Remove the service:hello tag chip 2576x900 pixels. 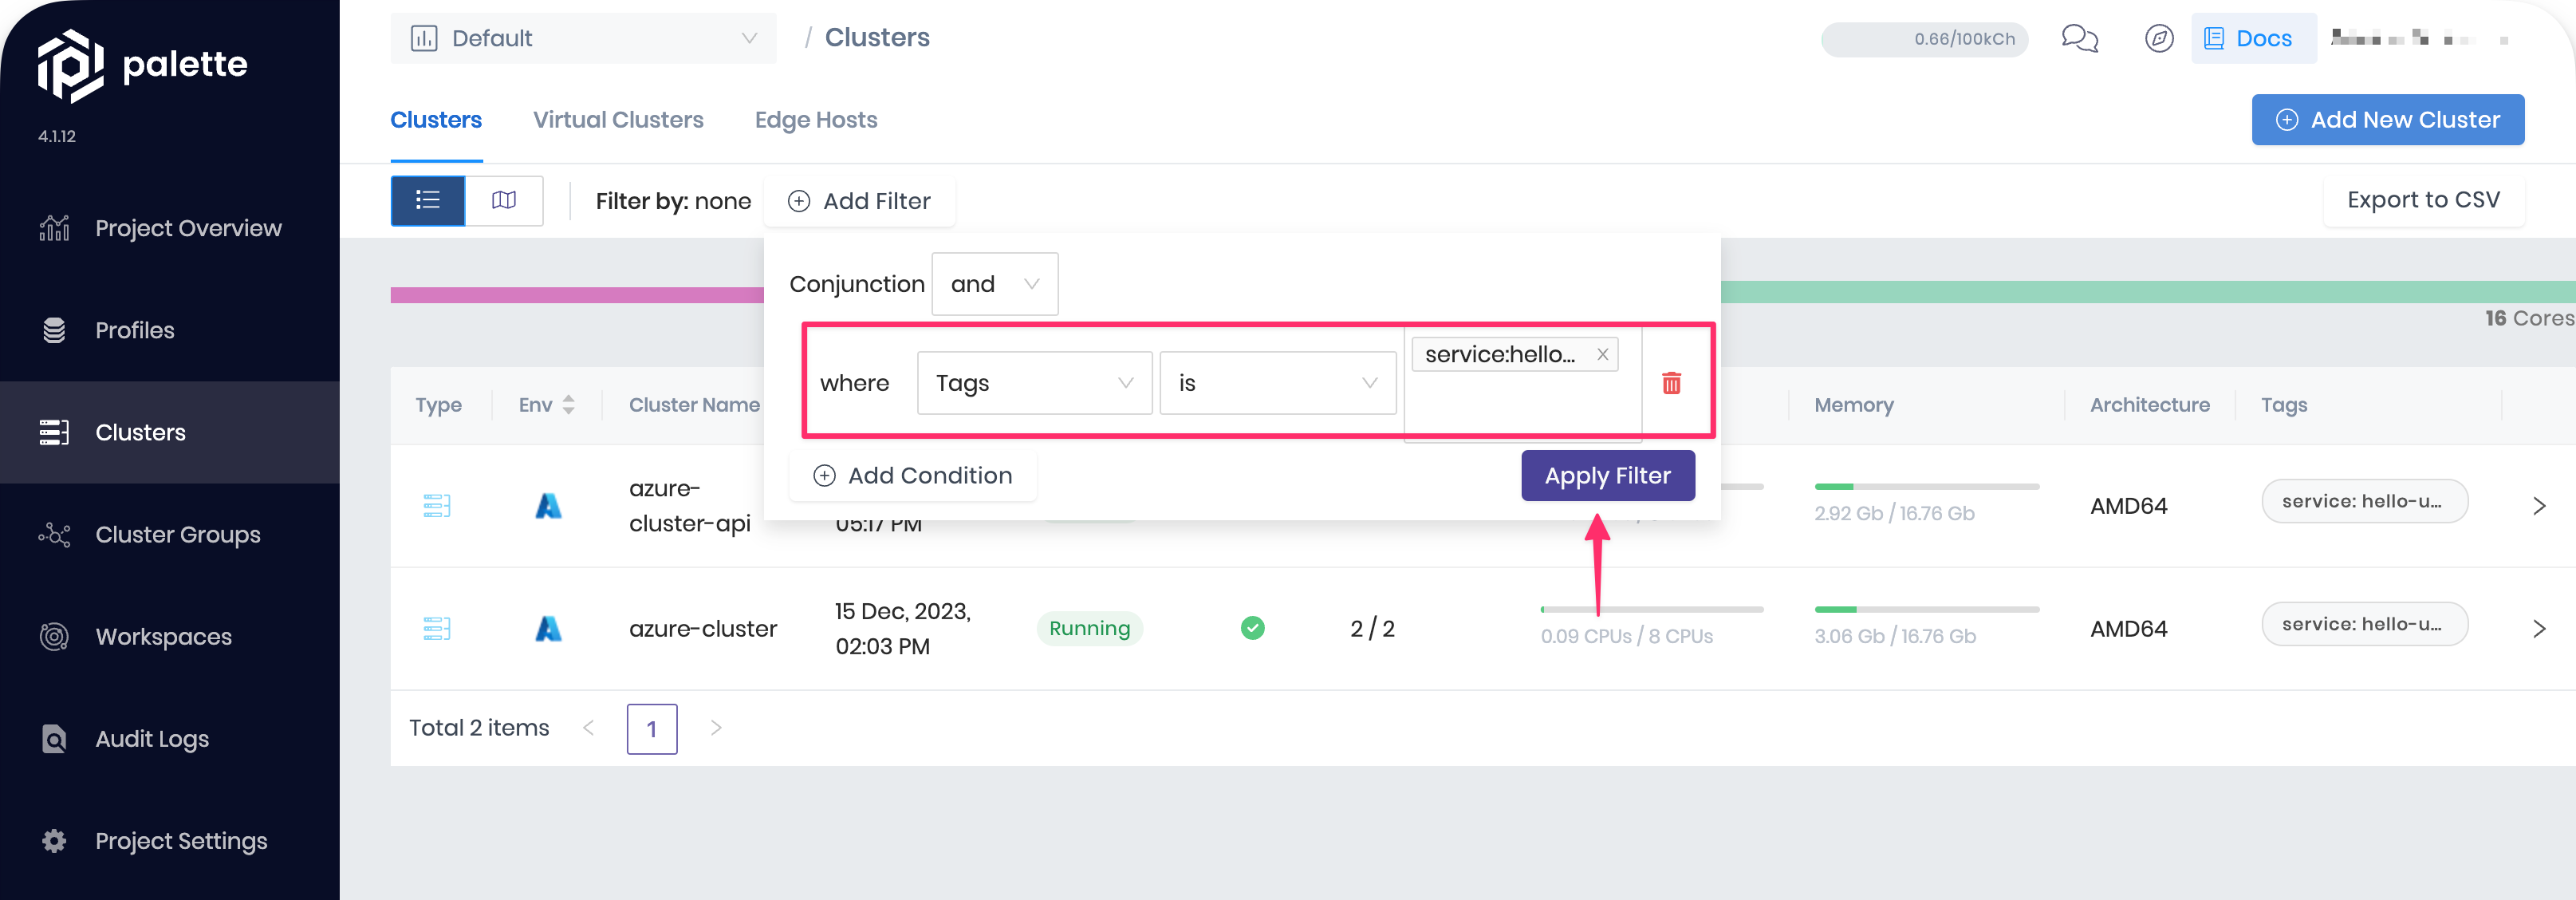pos(1602,354)
